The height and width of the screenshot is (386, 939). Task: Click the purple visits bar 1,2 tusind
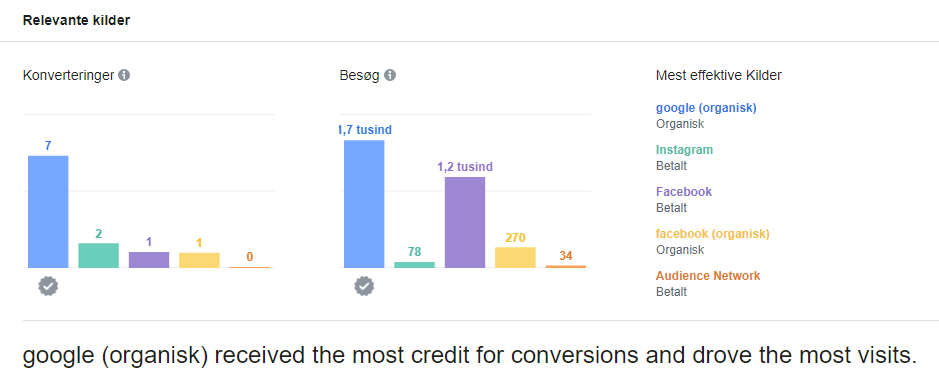(465, 223)
